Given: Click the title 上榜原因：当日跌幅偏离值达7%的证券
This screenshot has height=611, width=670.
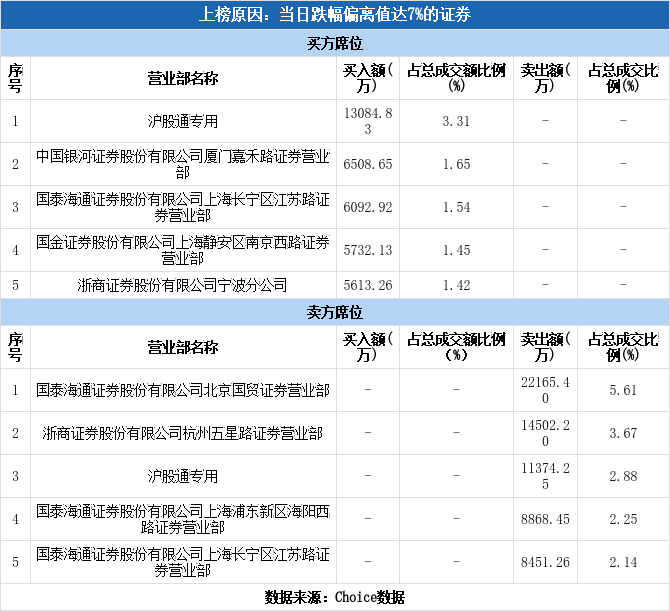Looking at the screenshot, I should click(x=335, y=15).
